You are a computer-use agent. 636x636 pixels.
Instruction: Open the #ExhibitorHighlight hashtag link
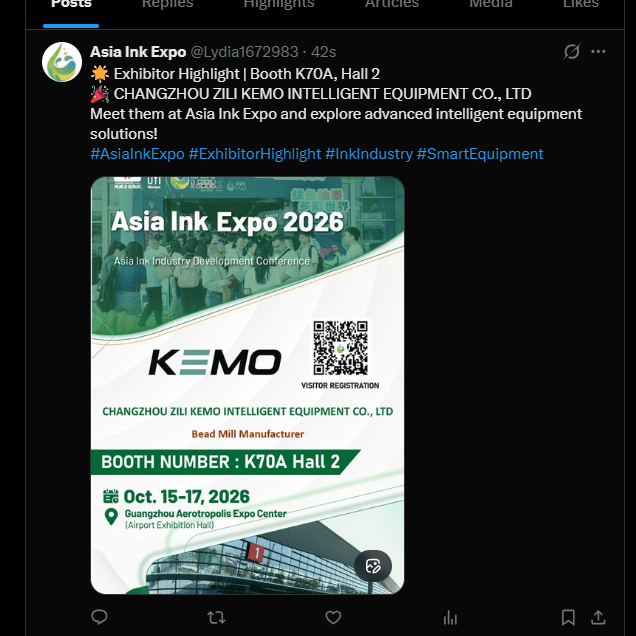tap(255, 154)
